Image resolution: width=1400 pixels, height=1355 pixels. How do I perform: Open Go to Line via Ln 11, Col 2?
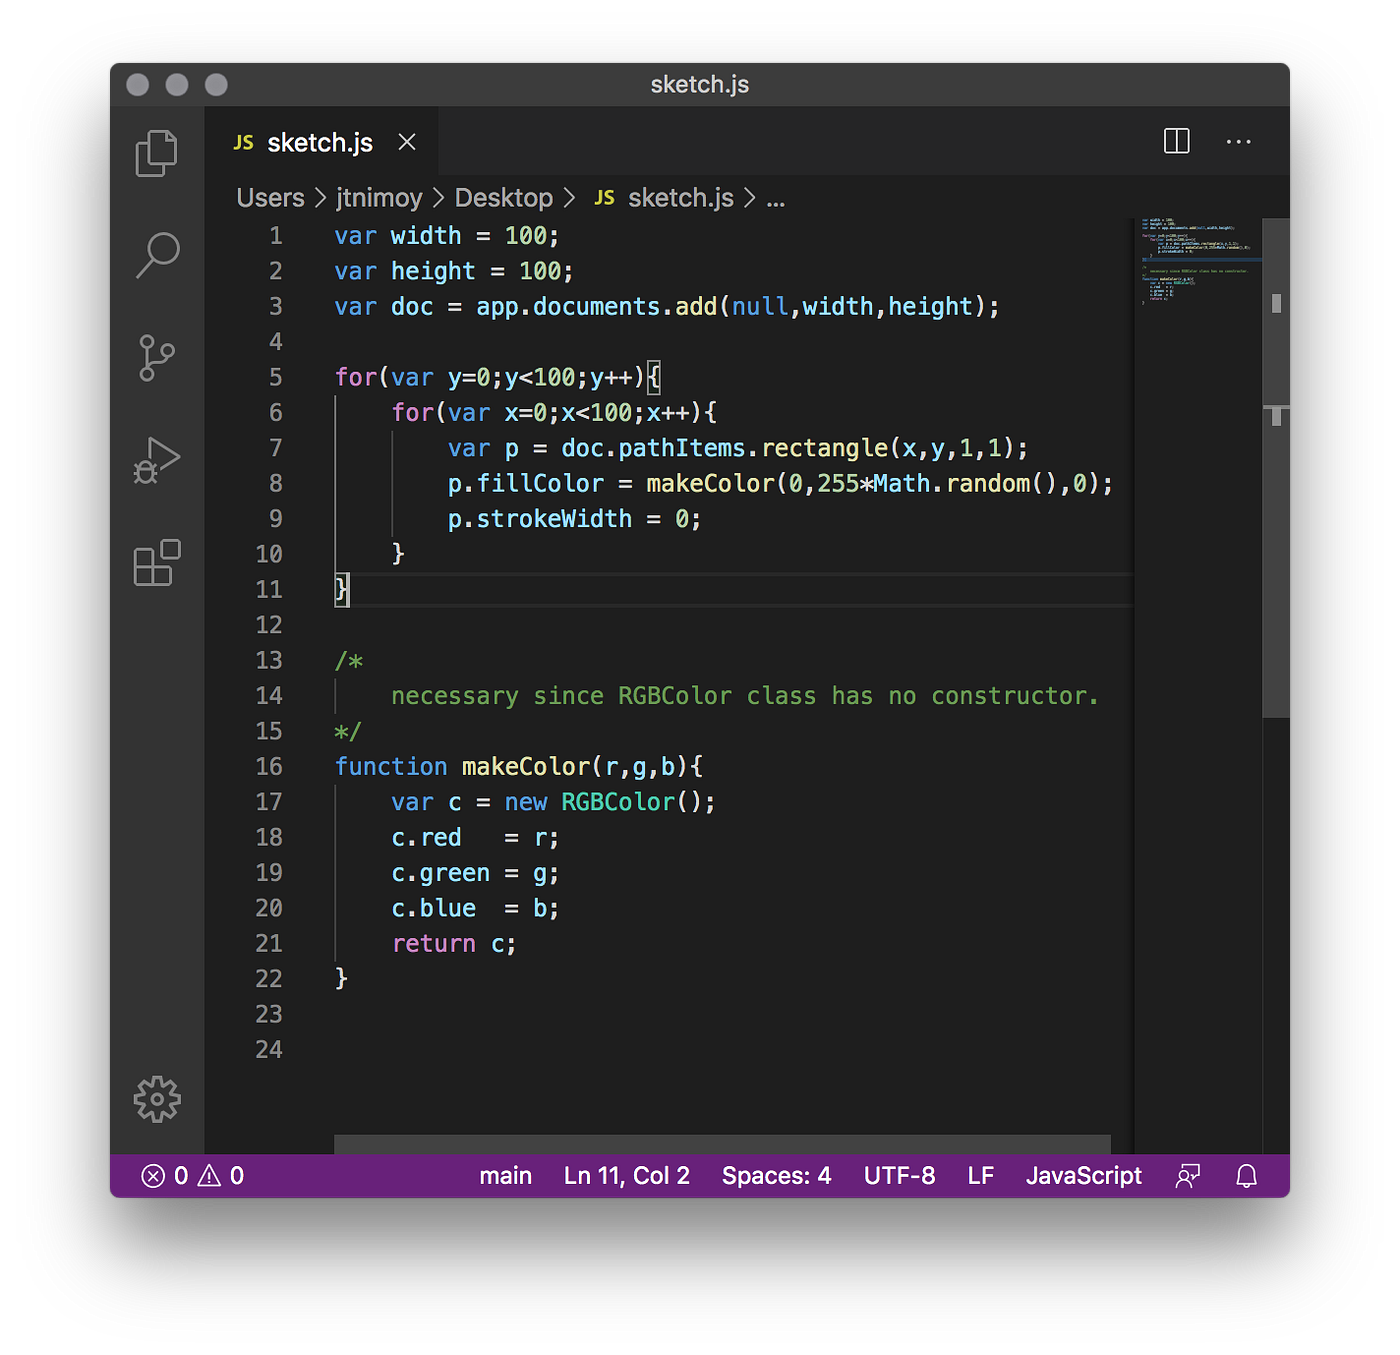[626, 1175]
